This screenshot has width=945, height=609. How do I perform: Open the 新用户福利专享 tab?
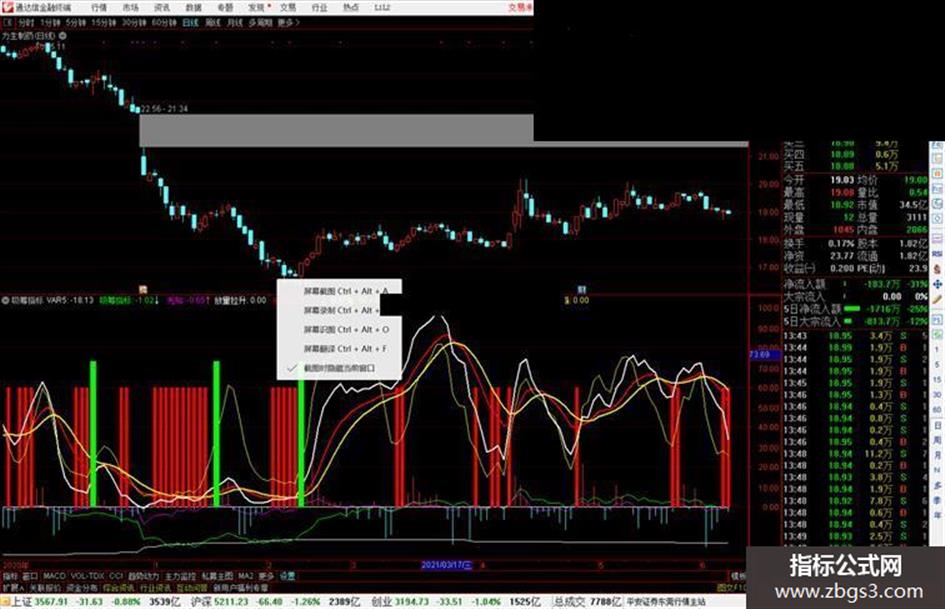[240, 588]
